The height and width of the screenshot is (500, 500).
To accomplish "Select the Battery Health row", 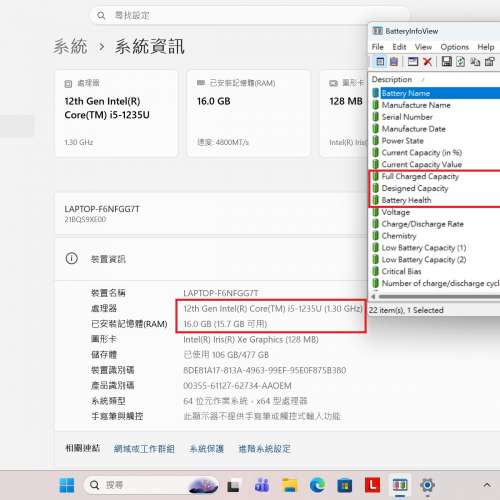I will click(x=436, y=200).
